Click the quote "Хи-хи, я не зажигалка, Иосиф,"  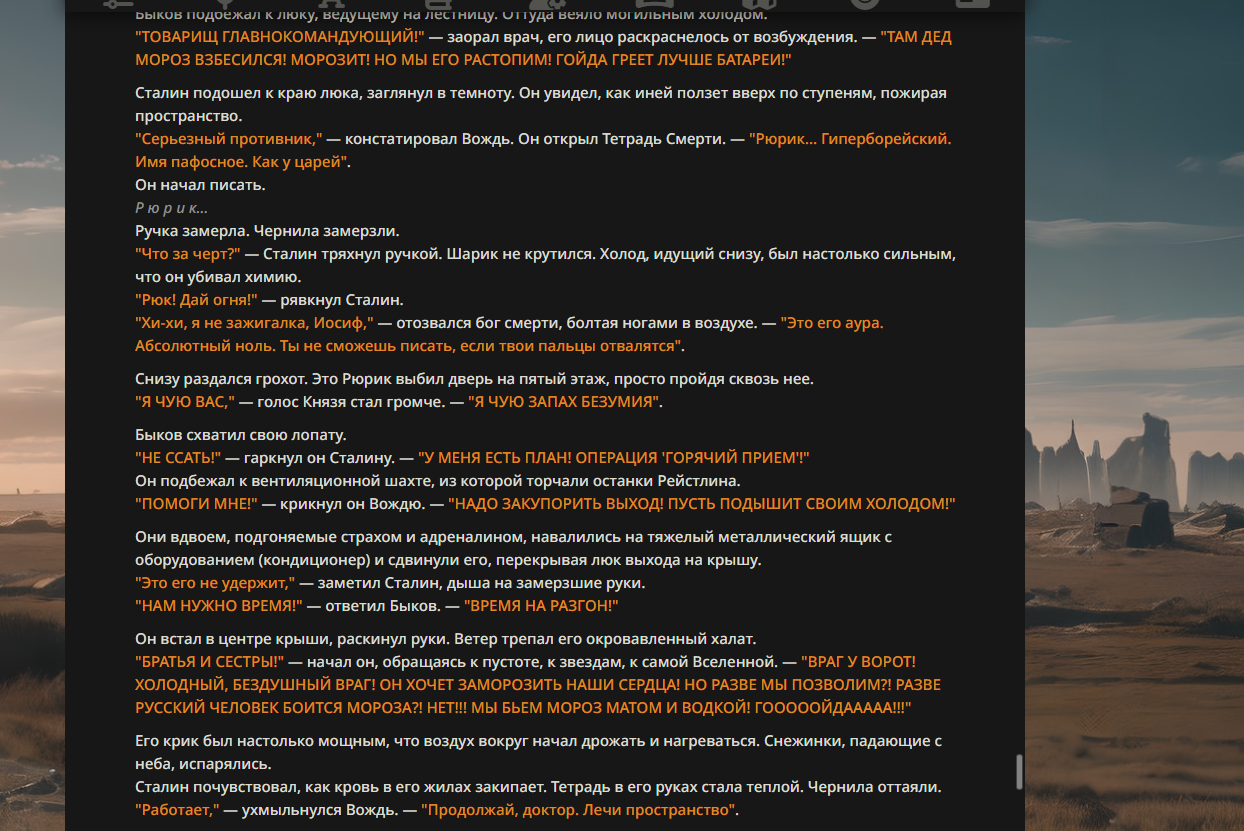(x=254, y=323)
